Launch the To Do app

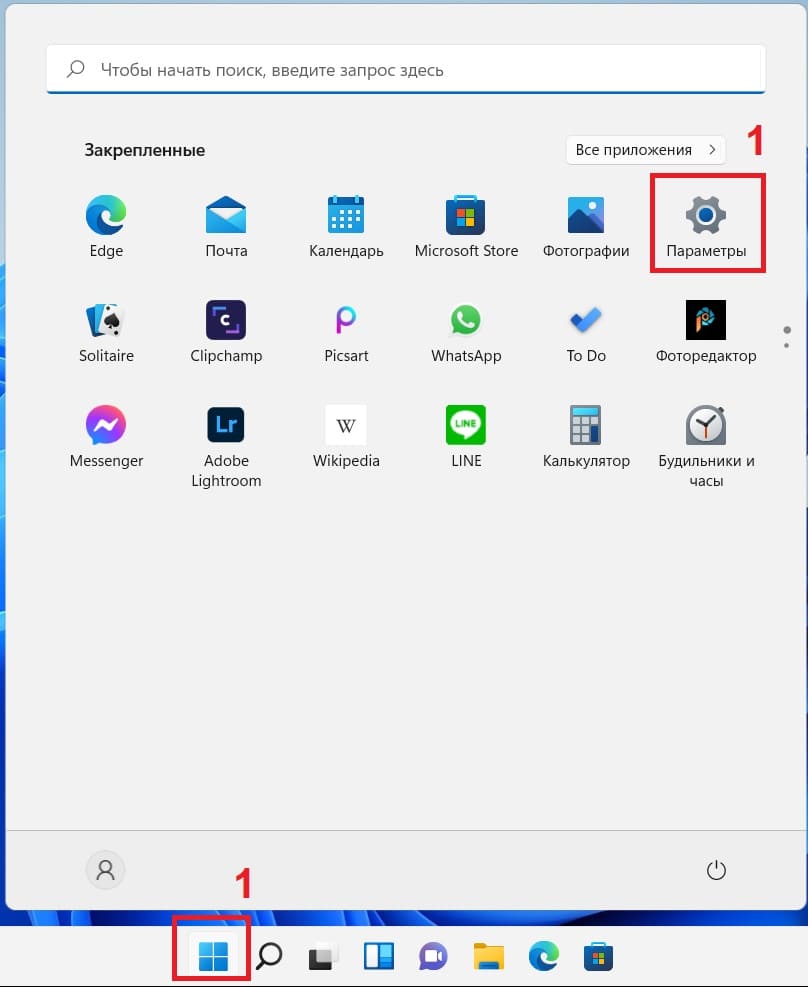click(x=586, y=332)
